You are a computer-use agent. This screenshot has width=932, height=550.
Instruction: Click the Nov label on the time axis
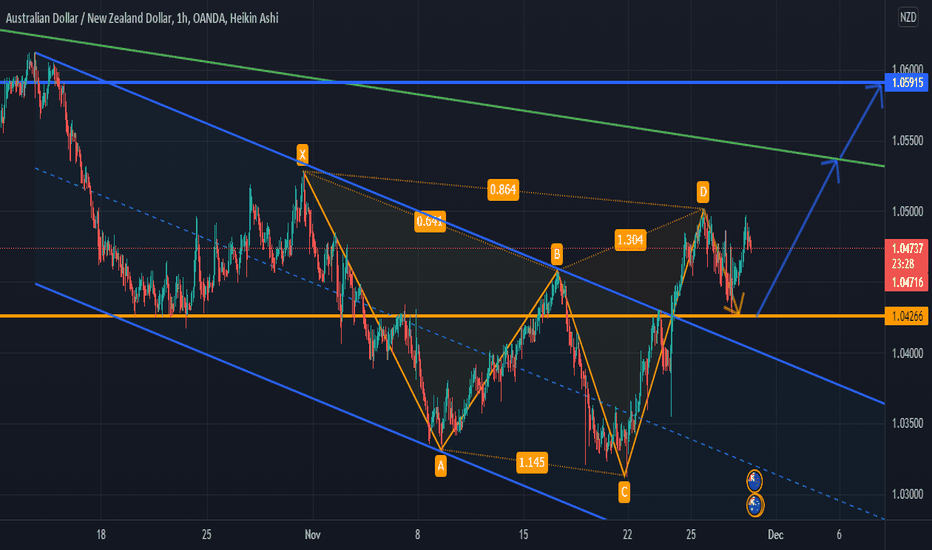pos(313,535)
